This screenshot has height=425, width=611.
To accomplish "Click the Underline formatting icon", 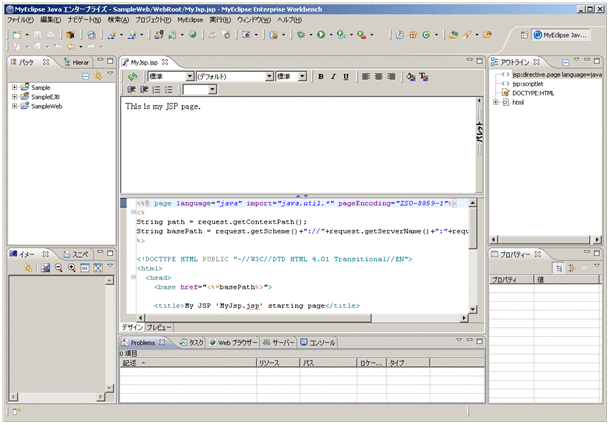I will [346, 76].
